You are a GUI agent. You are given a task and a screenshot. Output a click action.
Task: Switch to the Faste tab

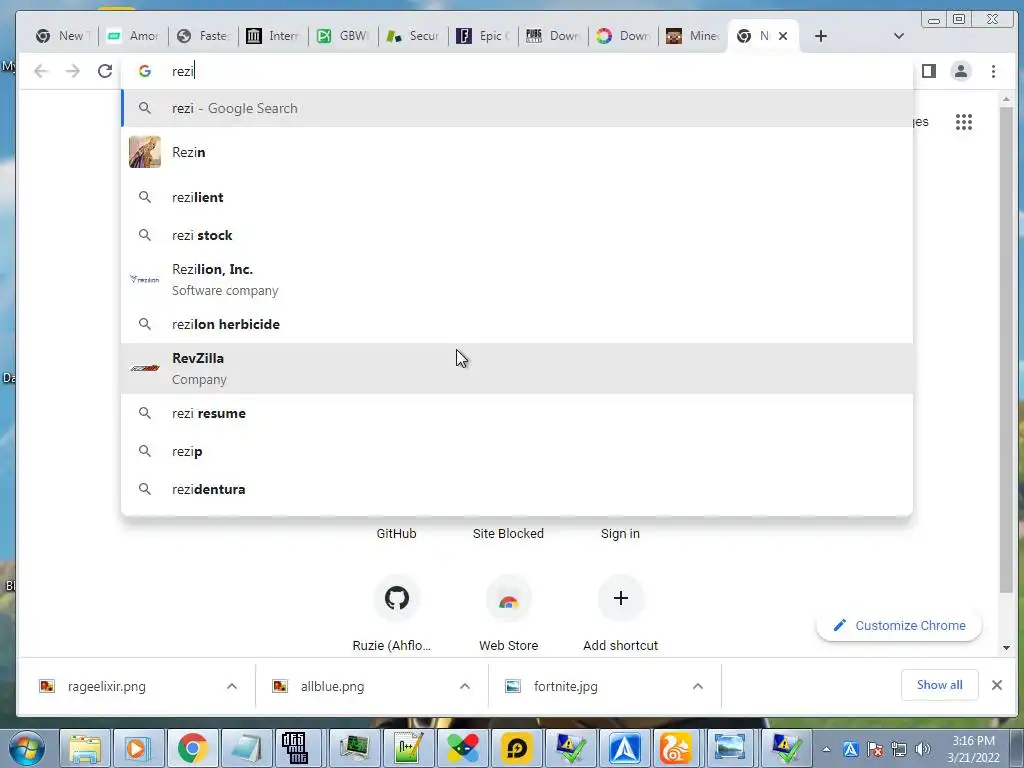click(203, 36)
